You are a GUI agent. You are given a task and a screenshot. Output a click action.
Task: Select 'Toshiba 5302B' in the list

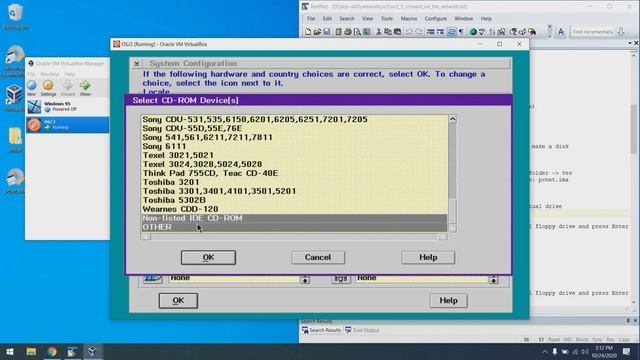(294, 200)
